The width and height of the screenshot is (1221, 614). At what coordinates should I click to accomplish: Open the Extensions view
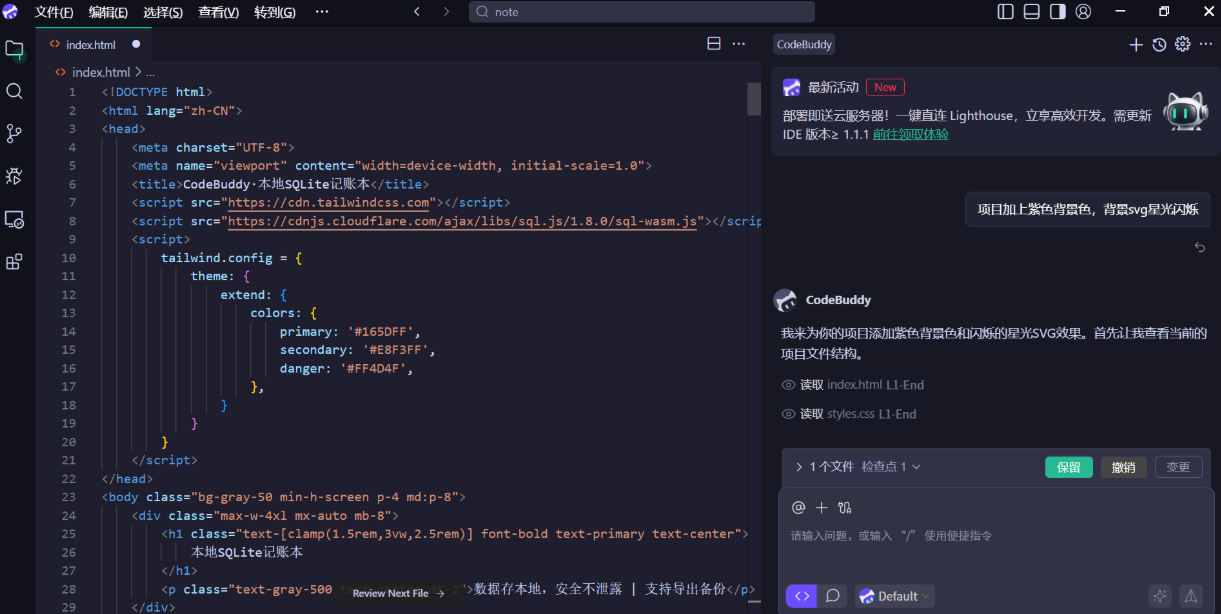pyautogui.click(x=14, y=262)
